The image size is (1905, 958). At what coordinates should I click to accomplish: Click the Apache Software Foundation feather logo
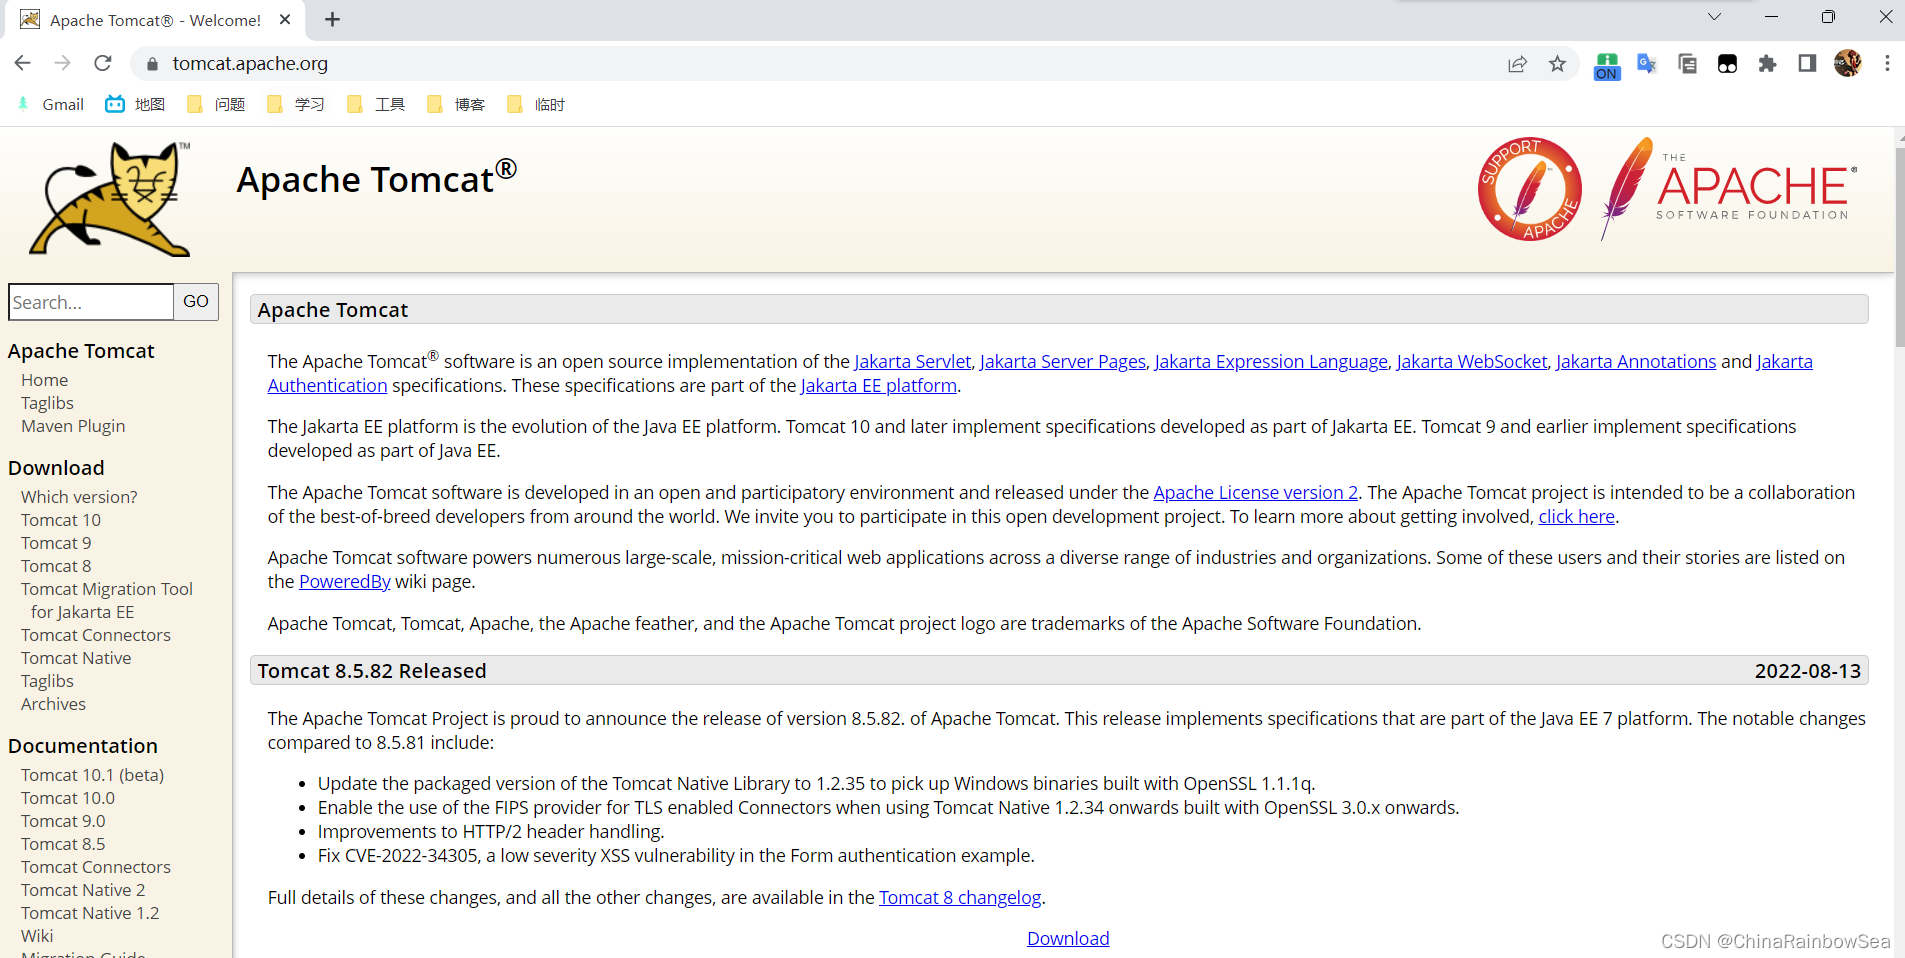[x=1729, y=189]
